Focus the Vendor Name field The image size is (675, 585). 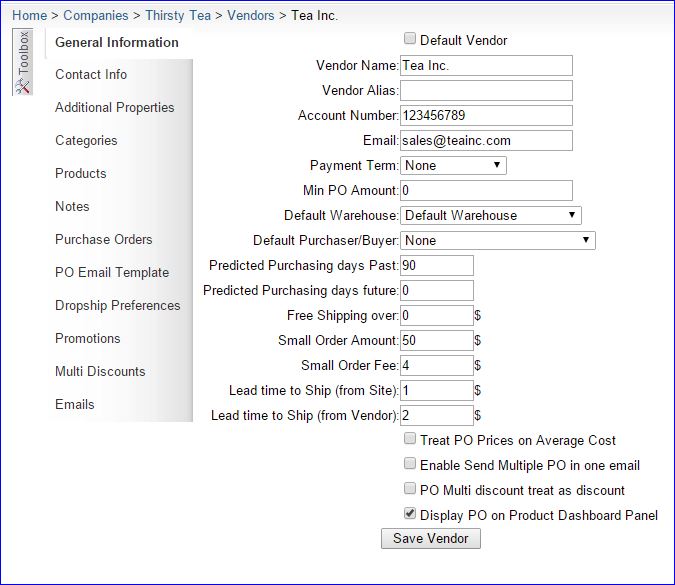click(x=486, y=65)
